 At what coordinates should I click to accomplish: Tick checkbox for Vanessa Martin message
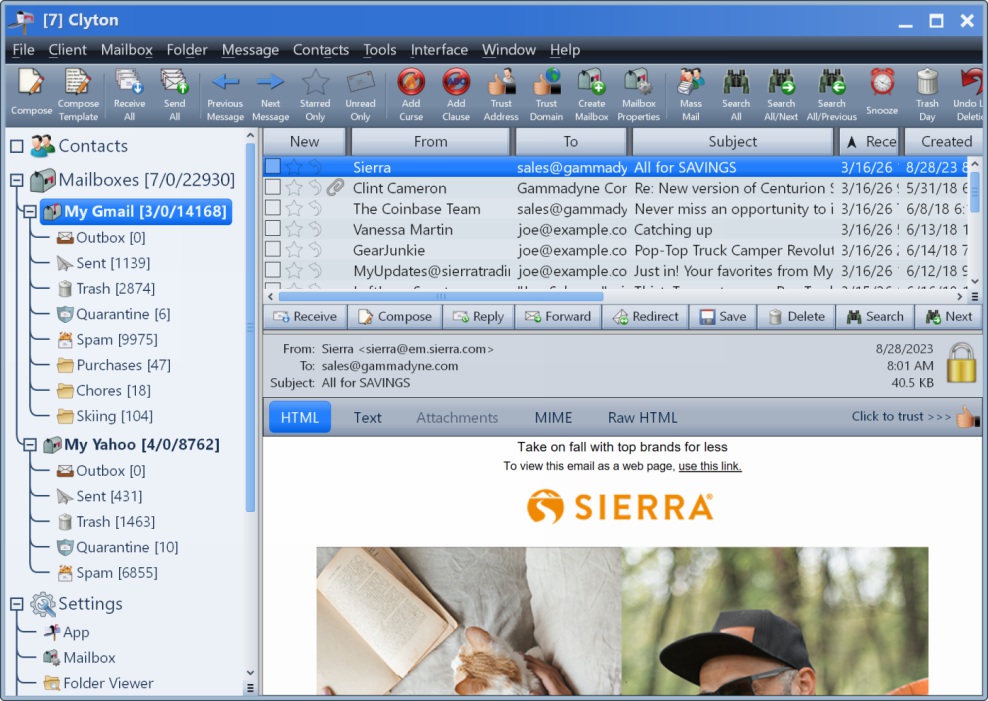(272, 229)
